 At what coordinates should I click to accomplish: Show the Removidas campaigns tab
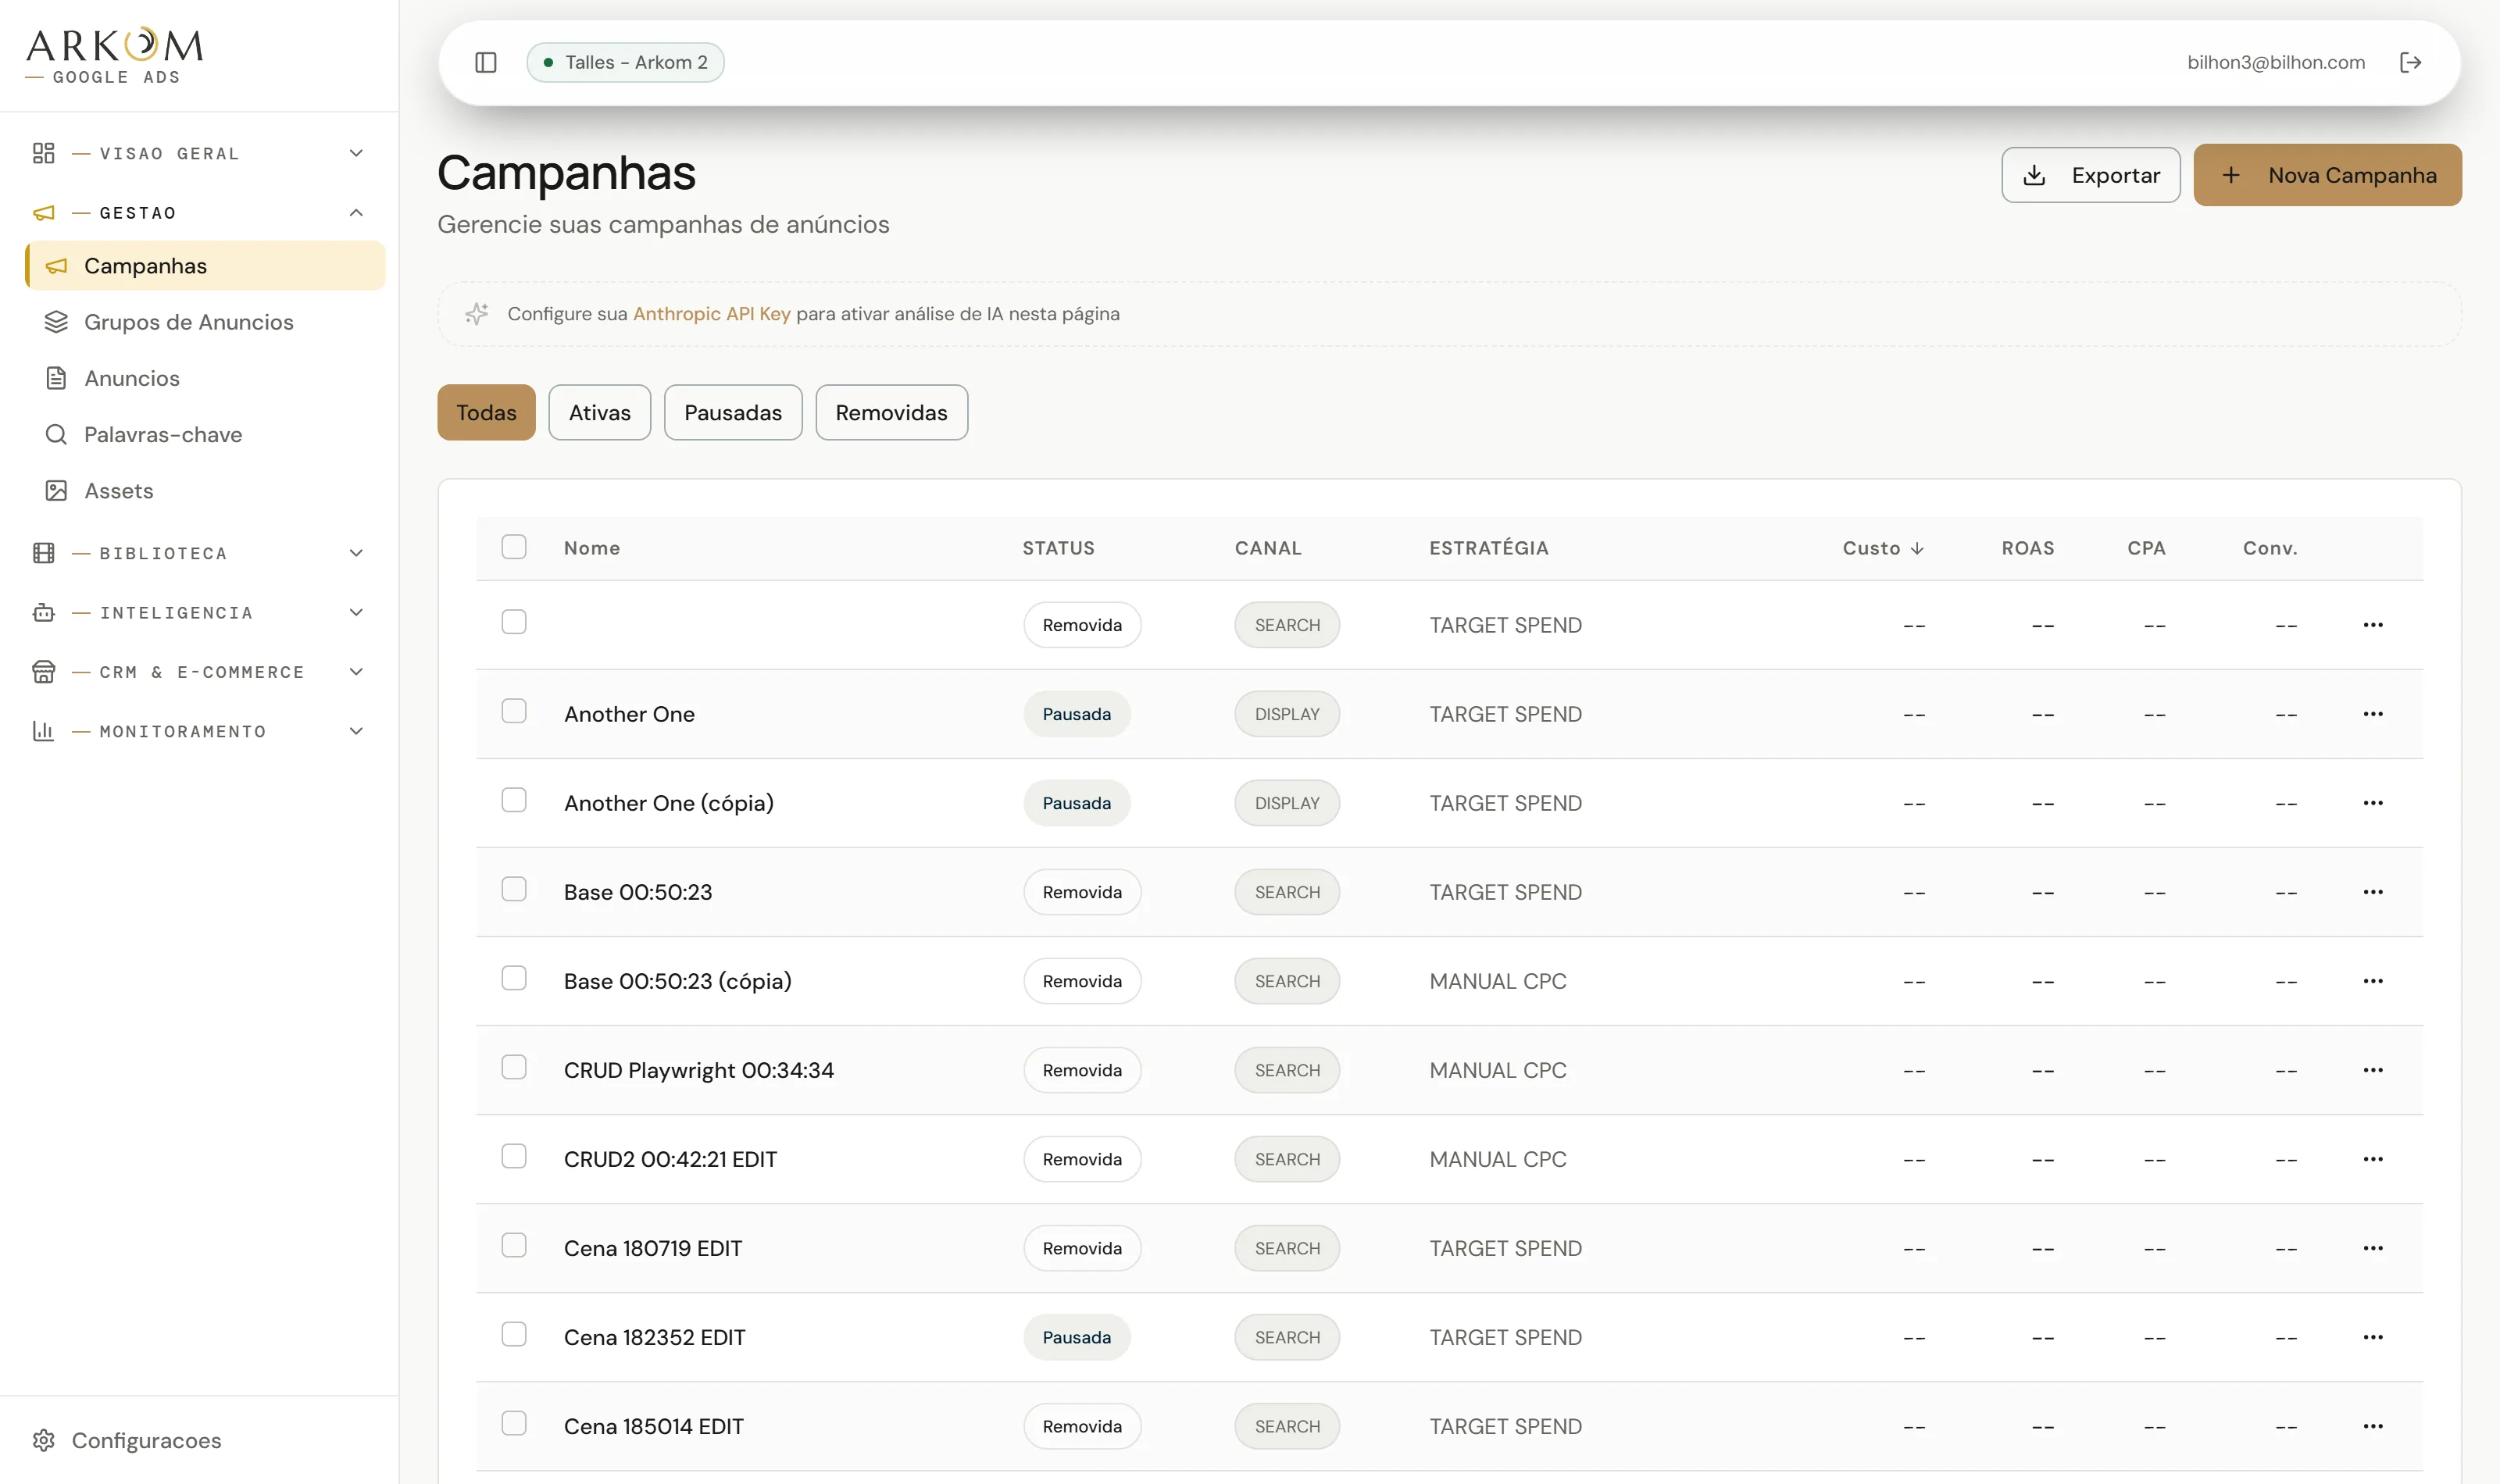pyautogui.click(x=891, y=412)
